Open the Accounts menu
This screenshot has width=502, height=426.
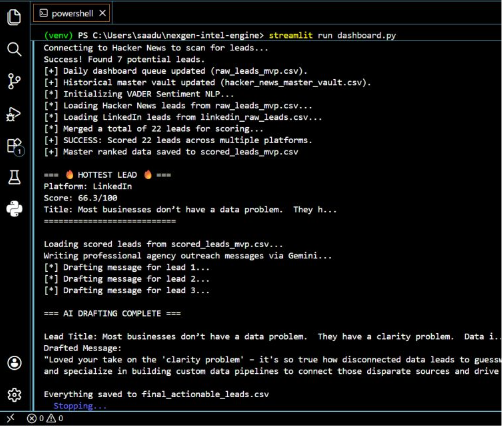tap(15, 363)
